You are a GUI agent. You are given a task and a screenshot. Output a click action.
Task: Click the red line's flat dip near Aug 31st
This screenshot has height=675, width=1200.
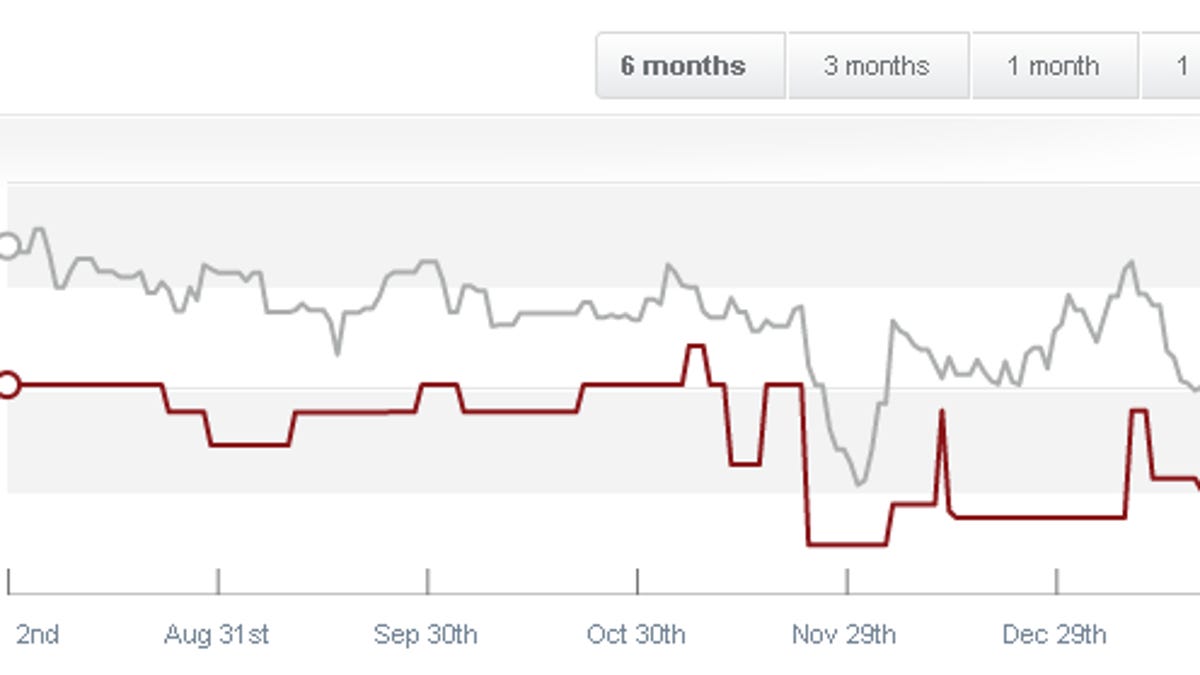pyautogui.click(x=250, y=444)
